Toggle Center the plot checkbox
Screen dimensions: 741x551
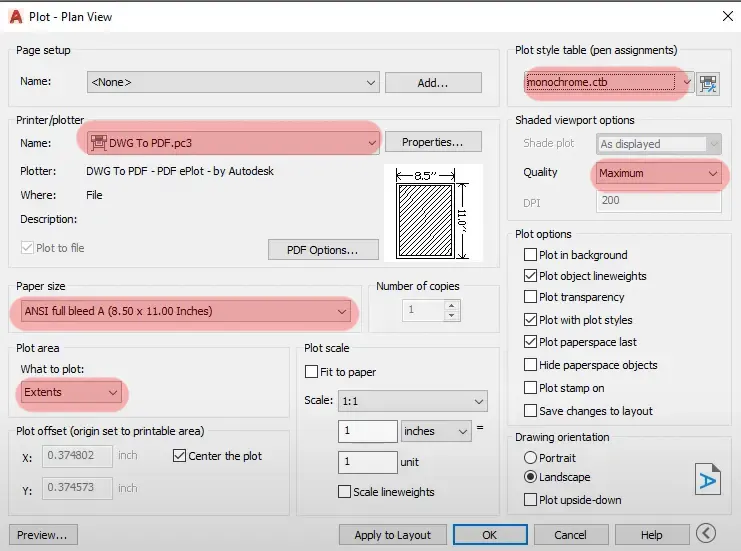click(180, 456)
